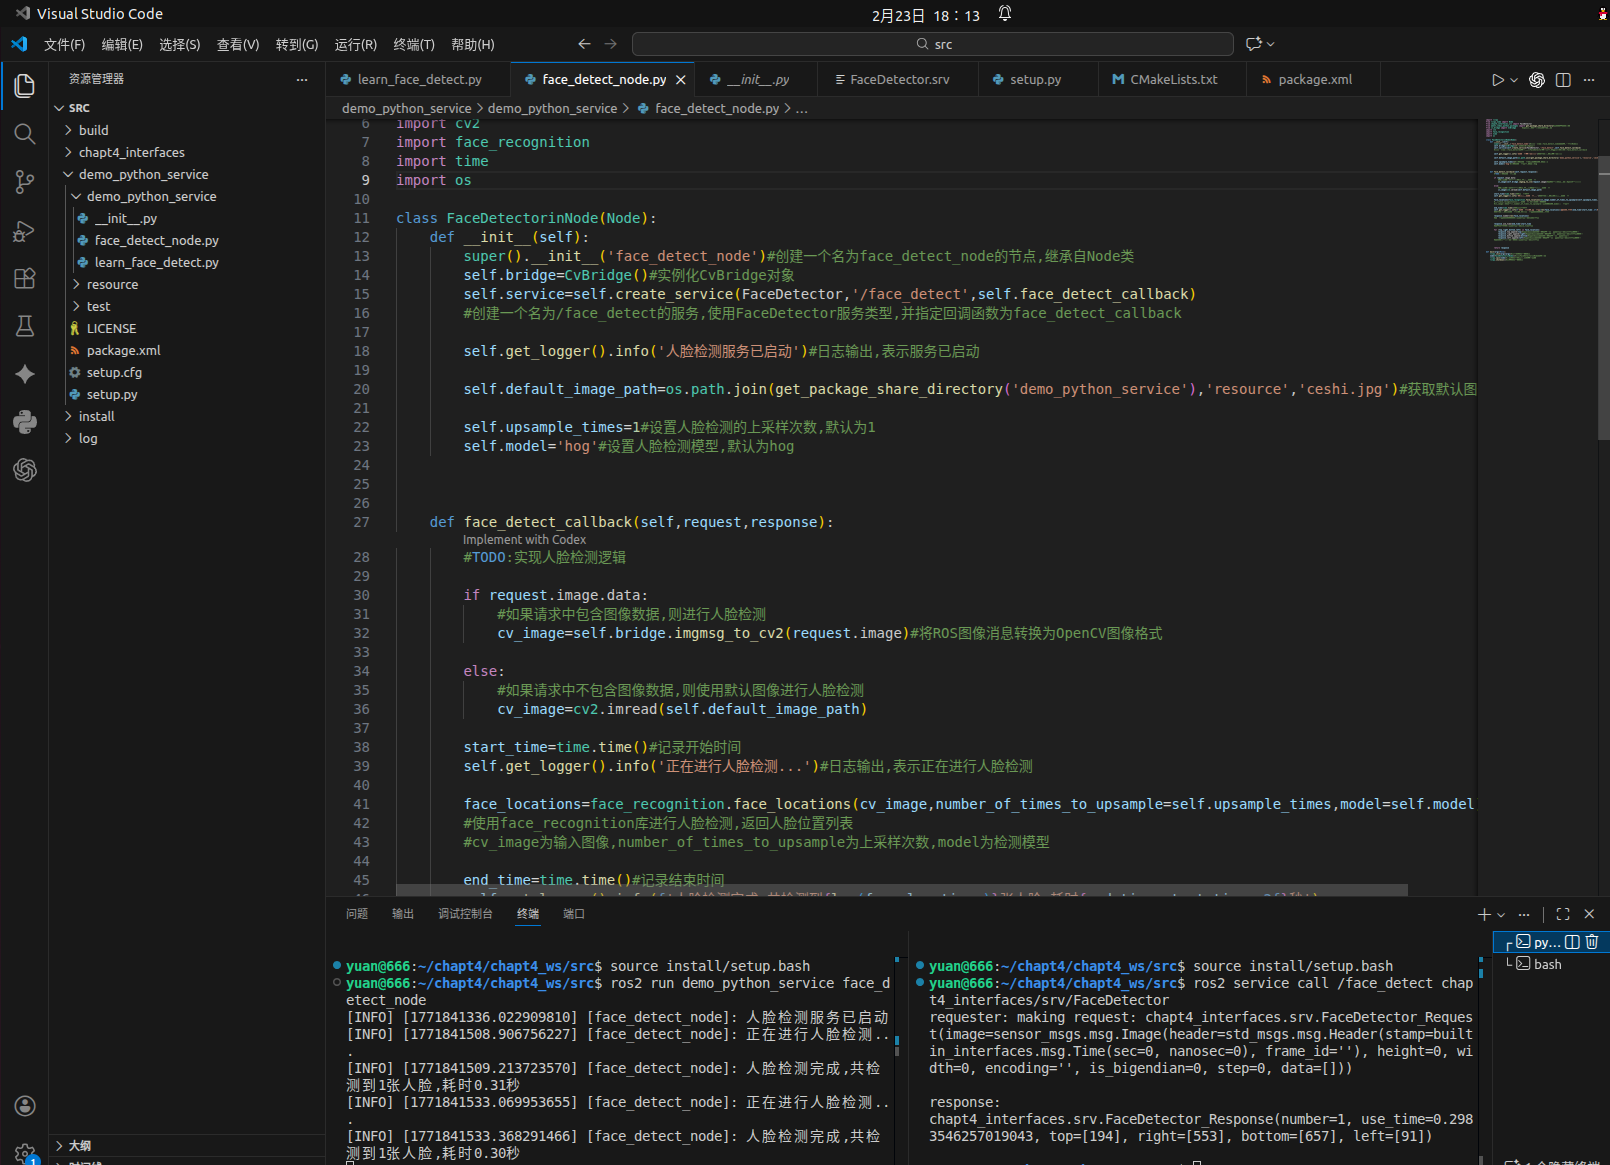
Task: Split the editor to the right
Action: point(1563,80)
